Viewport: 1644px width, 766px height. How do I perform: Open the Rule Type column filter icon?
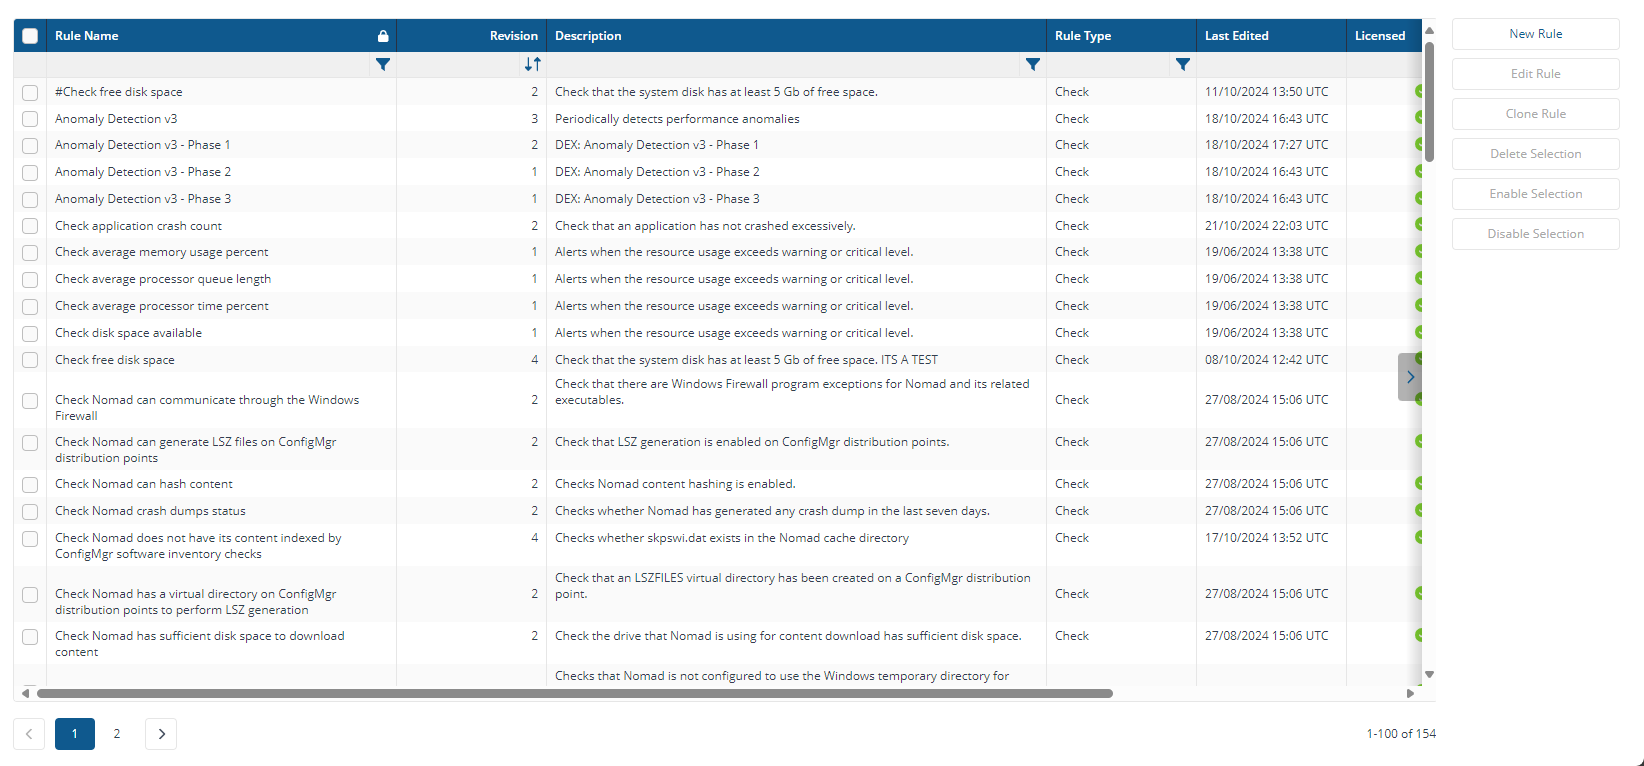(1182, 64)
